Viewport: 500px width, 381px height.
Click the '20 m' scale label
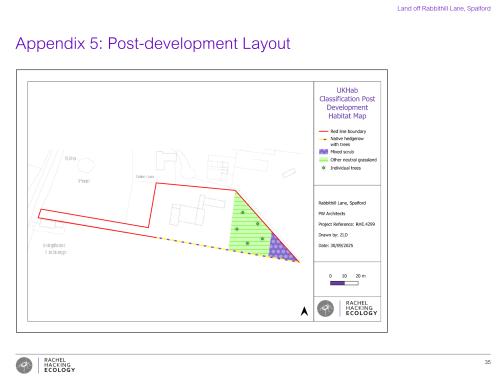(x=360, y=276)
